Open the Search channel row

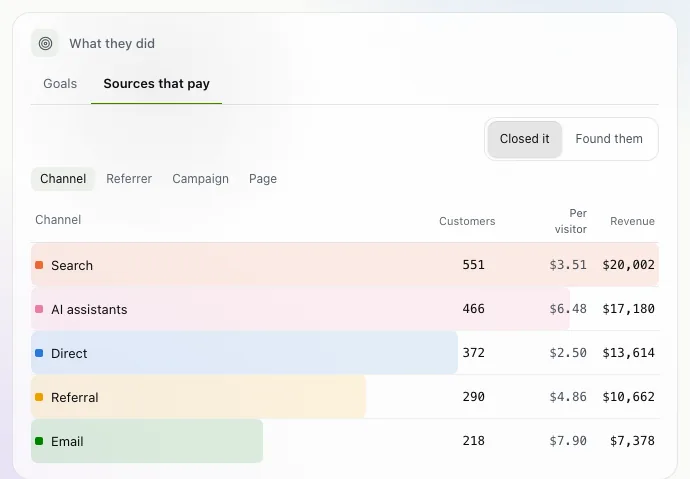(345, 265)
